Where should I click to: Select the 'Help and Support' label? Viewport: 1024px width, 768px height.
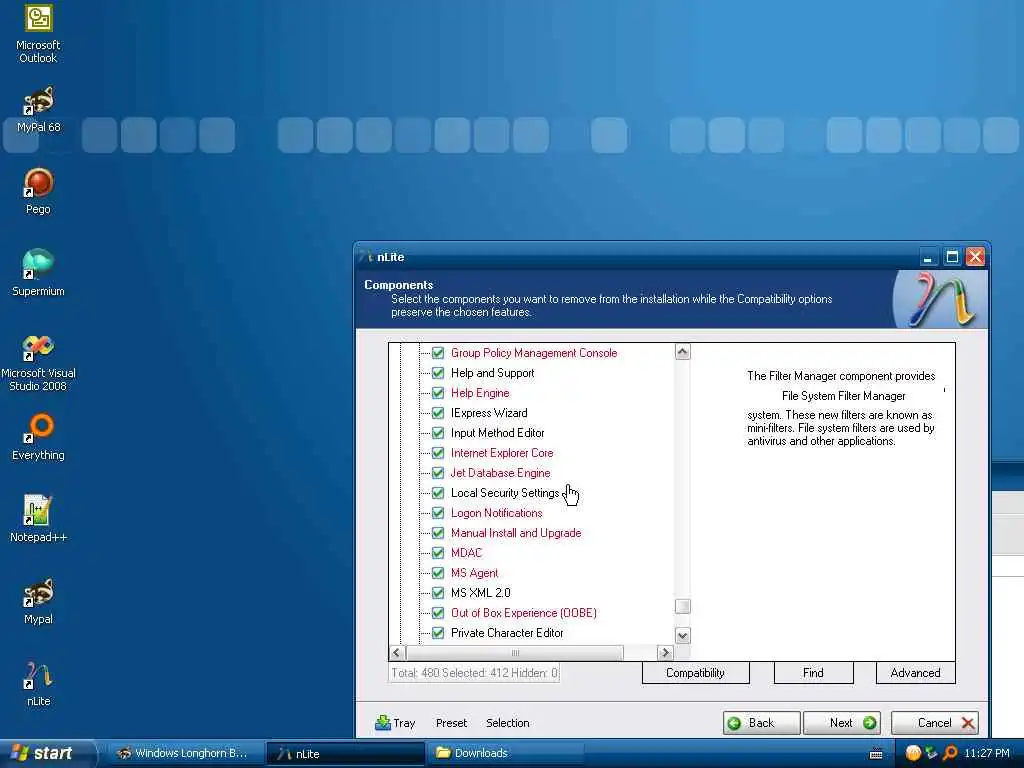point(492,373)
